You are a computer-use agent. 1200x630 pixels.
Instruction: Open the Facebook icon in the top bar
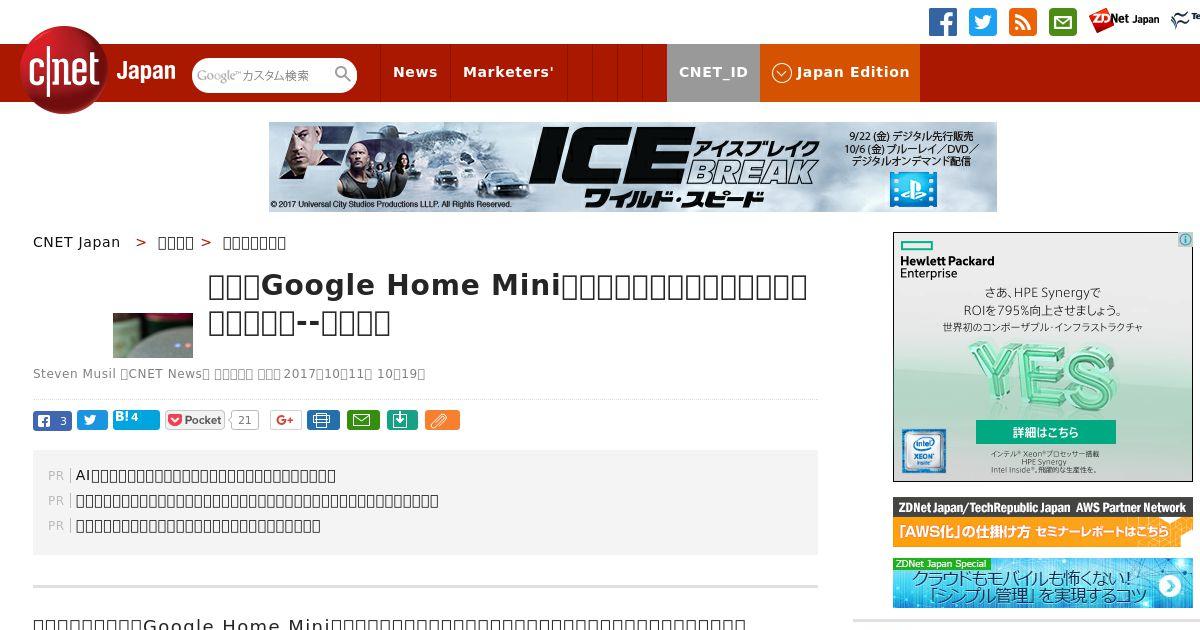point(943,22)
